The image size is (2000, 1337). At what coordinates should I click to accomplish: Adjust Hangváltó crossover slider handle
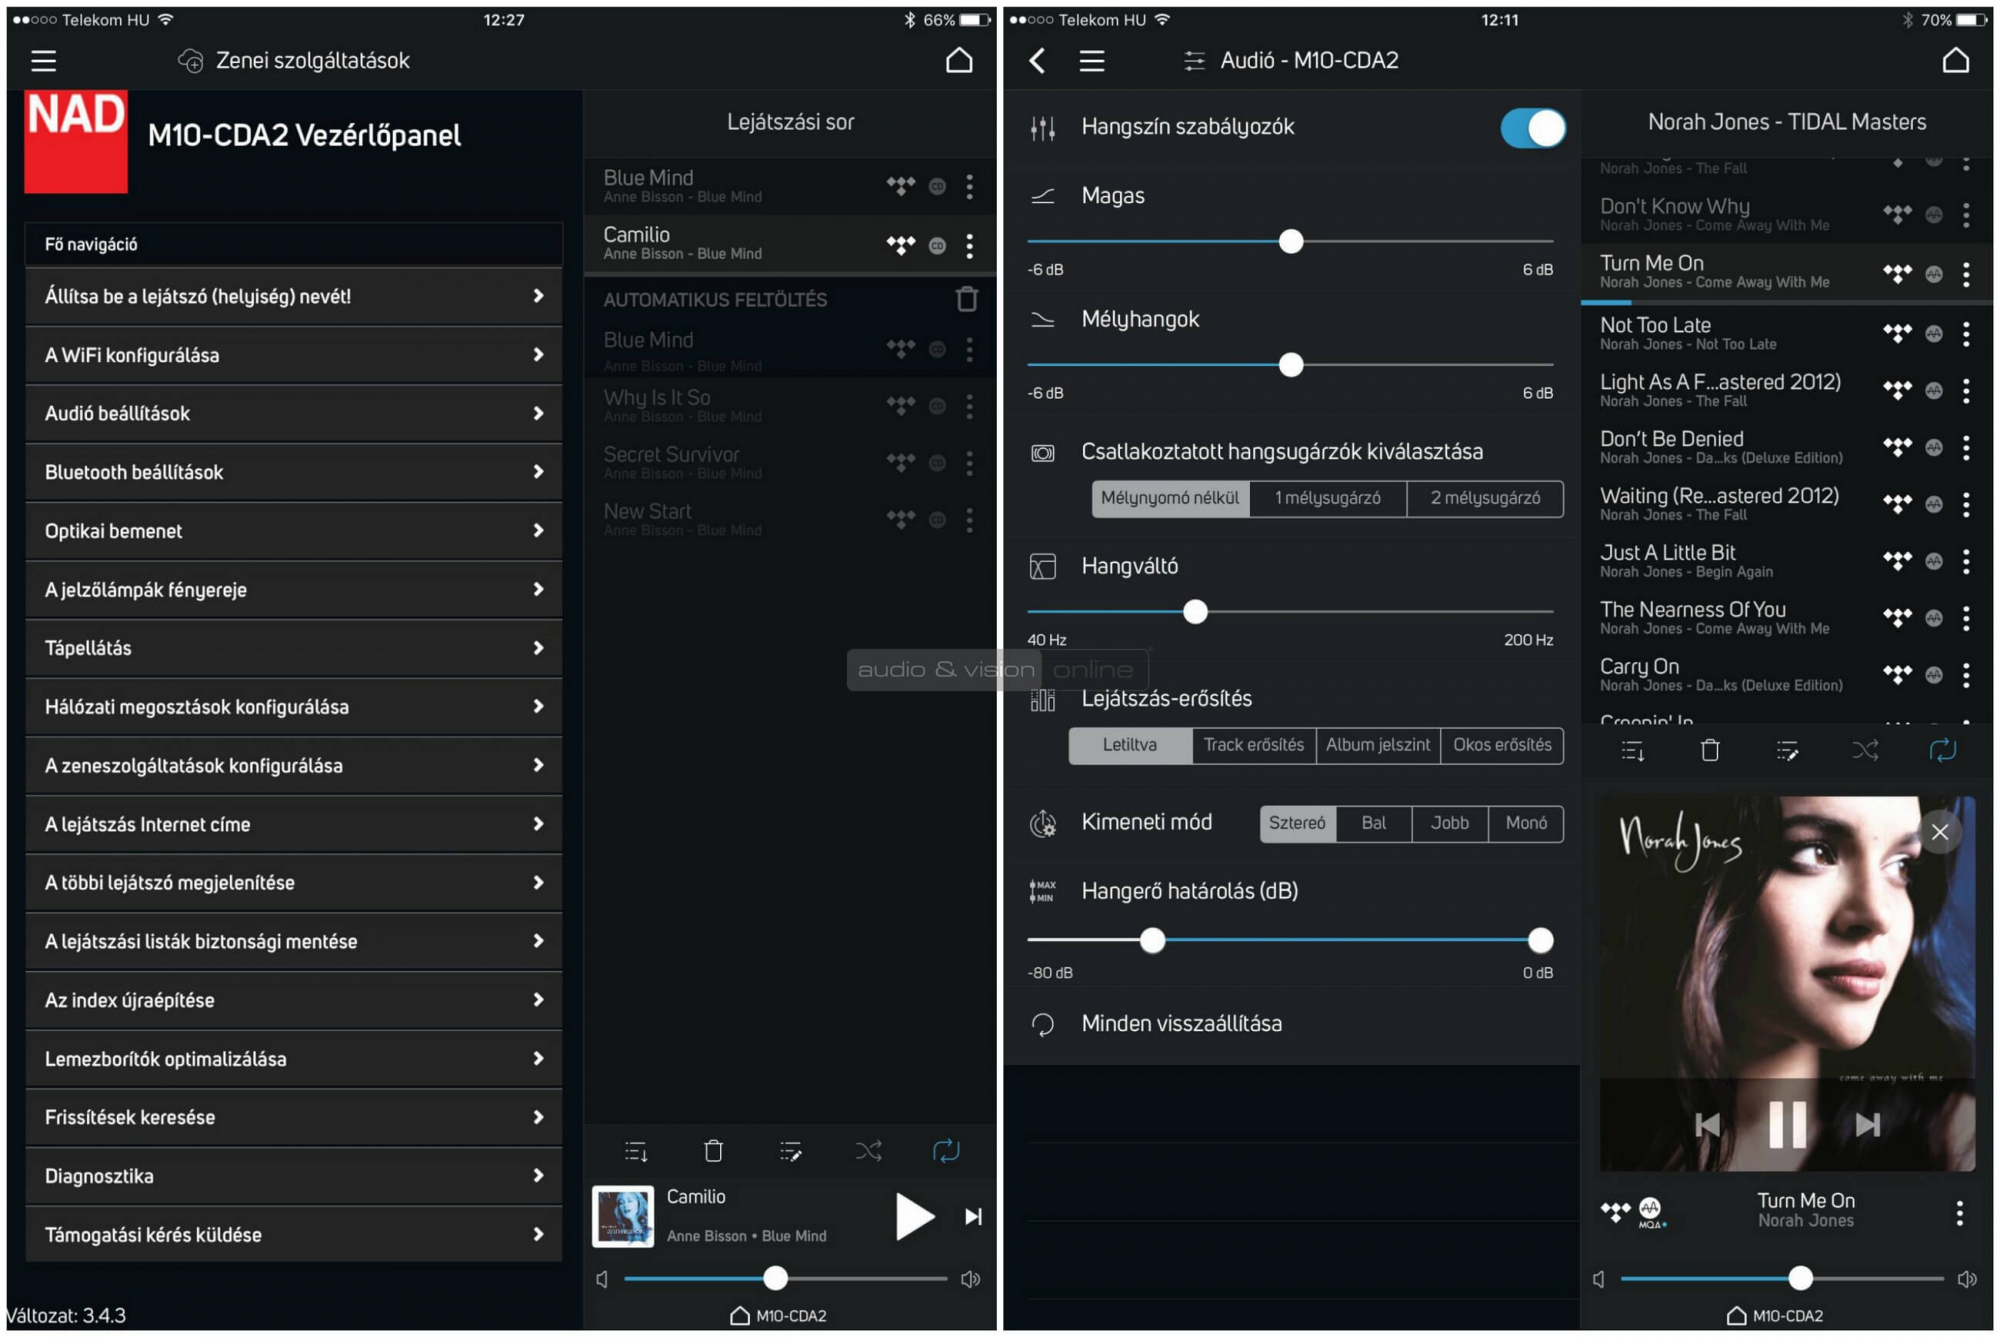(x=1195, y=612)
